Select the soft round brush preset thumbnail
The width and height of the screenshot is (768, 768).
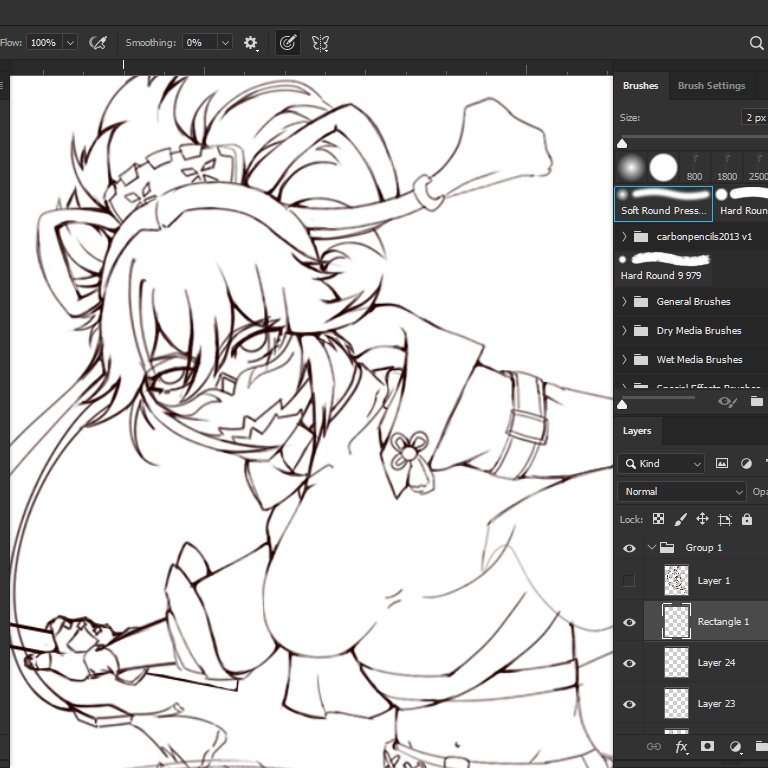(x=631, y=167)
